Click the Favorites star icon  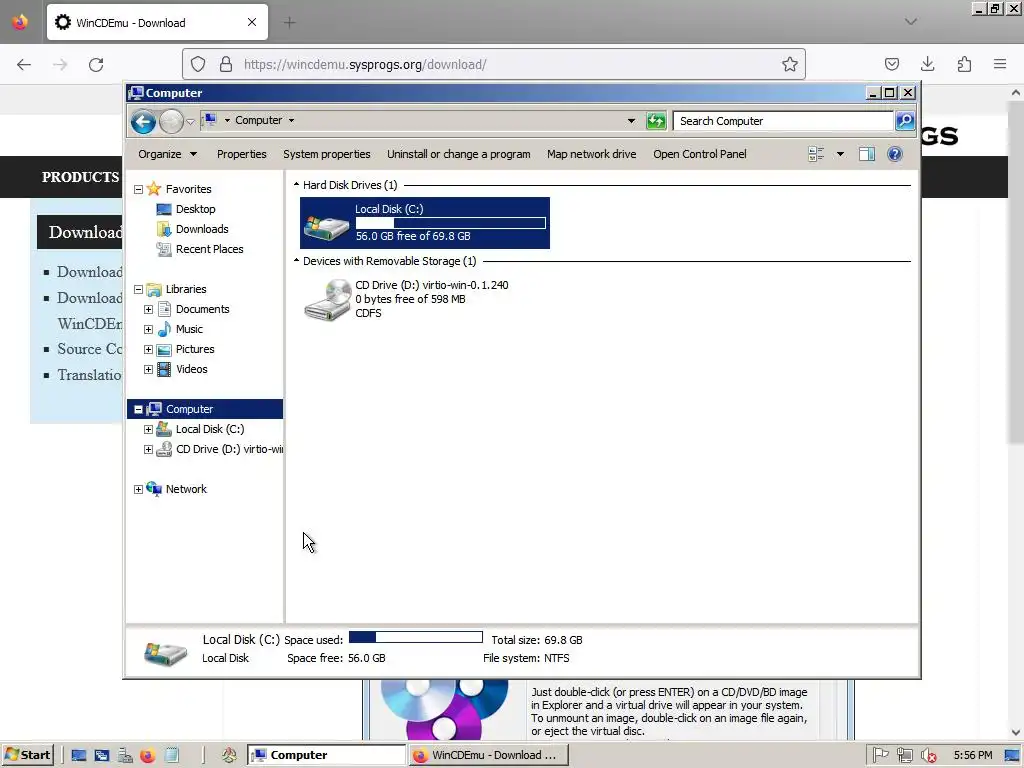154,189
